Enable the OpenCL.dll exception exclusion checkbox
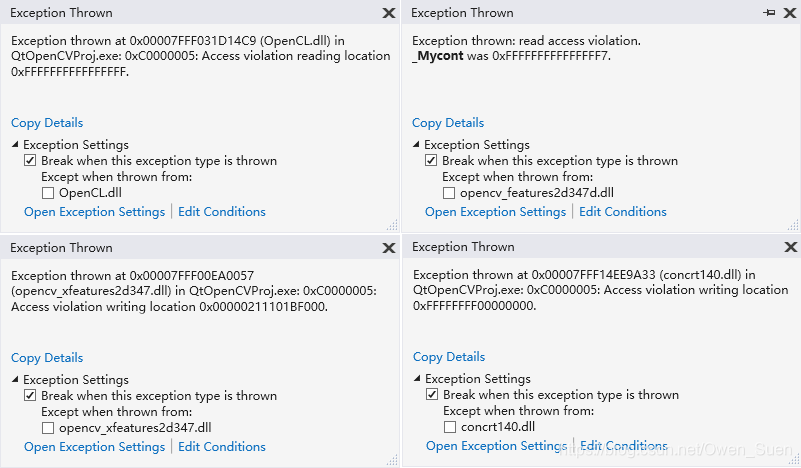Viewport: 801px width, 468px height. 48,193
